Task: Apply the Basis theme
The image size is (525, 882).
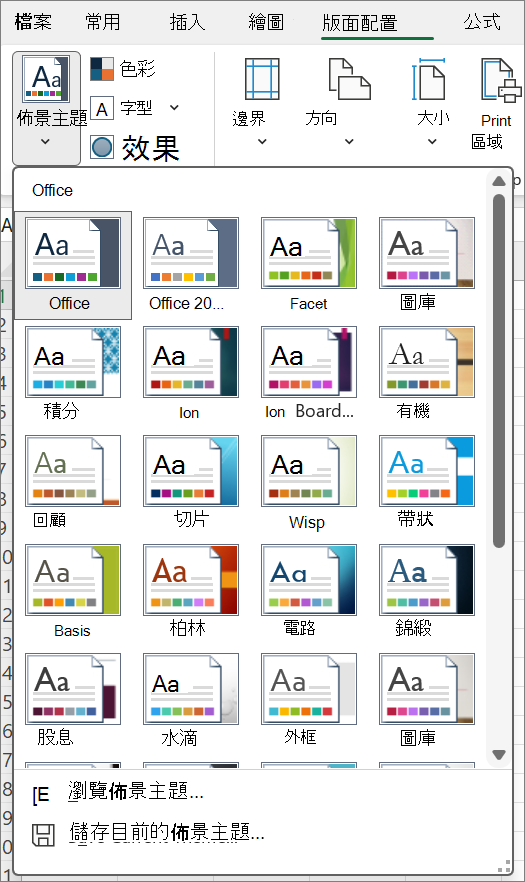Action: [73, 592]
